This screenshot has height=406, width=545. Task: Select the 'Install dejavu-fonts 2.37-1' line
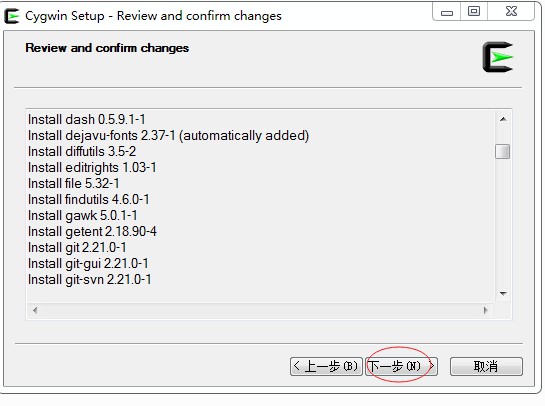pos(168,136)
